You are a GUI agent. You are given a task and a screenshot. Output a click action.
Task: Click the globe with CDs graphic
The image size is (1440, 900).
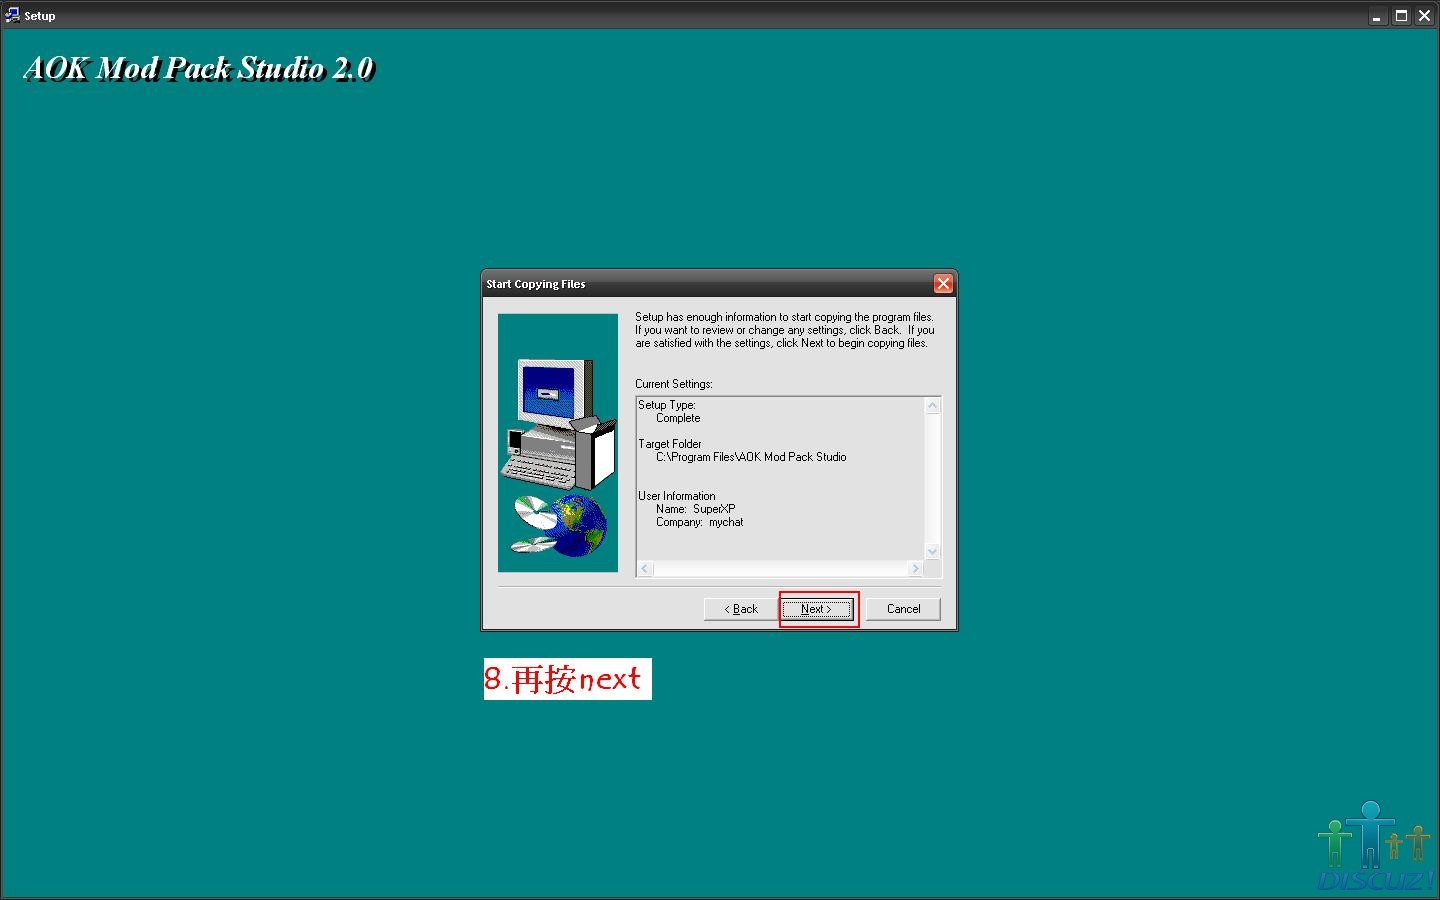coord(560,525)
